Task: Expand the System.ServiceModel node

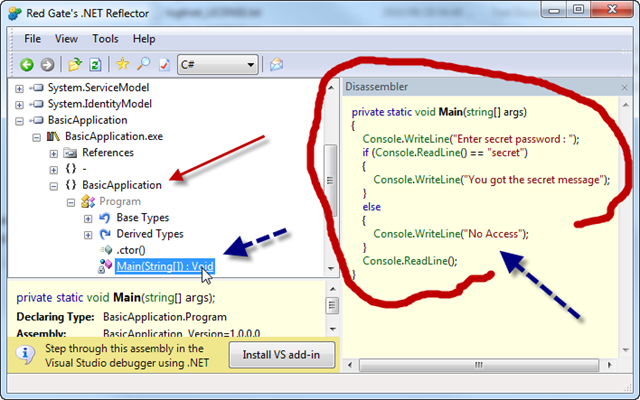Action: pyautogui.click(x=19, y=89)
